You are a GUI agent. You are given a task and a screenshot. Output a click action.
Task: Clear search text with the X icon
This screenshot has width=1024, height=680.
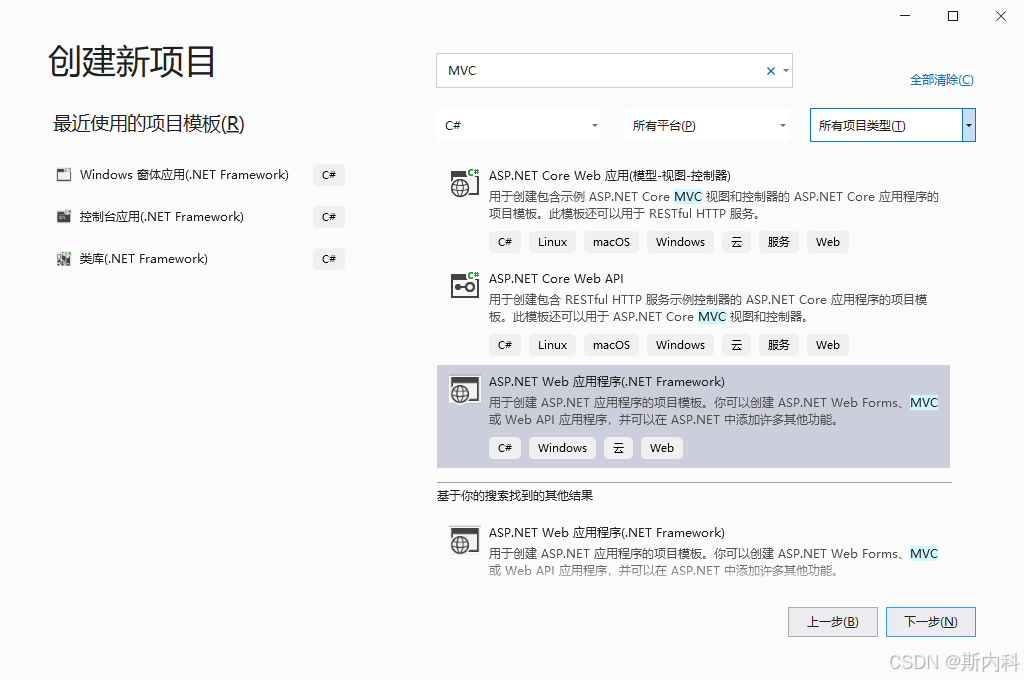(x=771, y=71)
